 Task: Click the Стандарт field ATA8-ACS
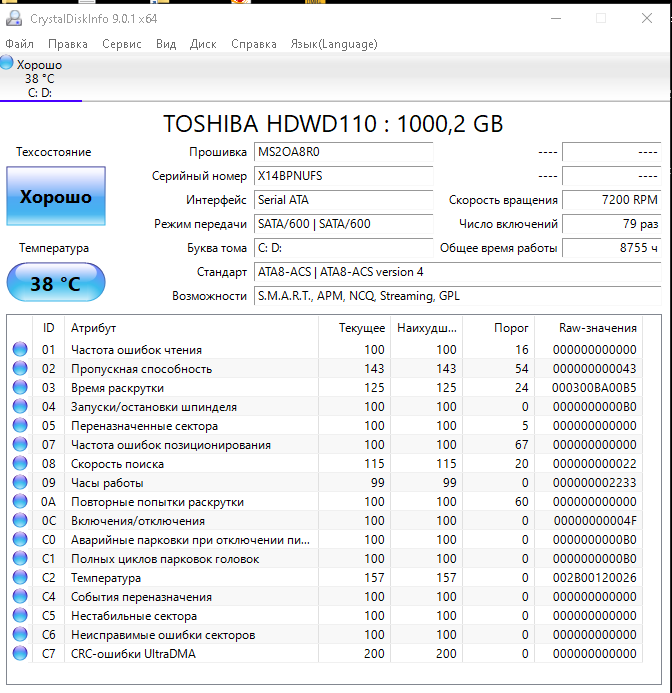458,272
